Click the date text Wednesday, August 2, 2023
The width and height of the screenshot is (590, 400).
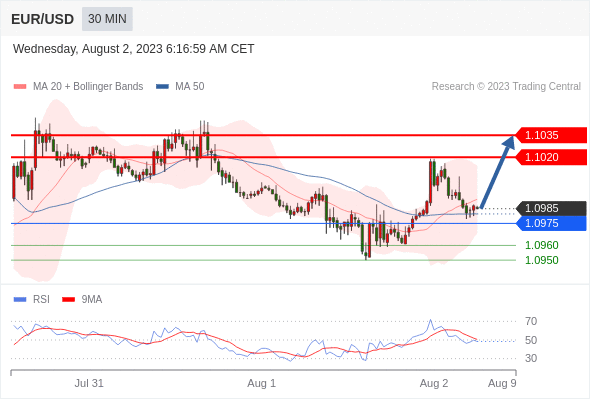tap(134, 49)
